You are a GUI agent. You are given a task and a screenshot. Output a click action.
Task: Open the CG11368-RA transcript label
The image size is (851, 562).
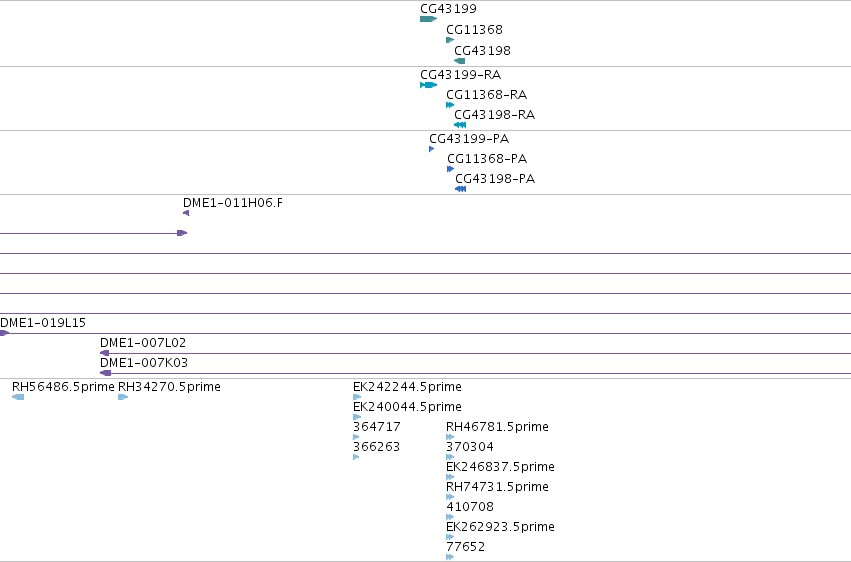click(x=486, y=94)
